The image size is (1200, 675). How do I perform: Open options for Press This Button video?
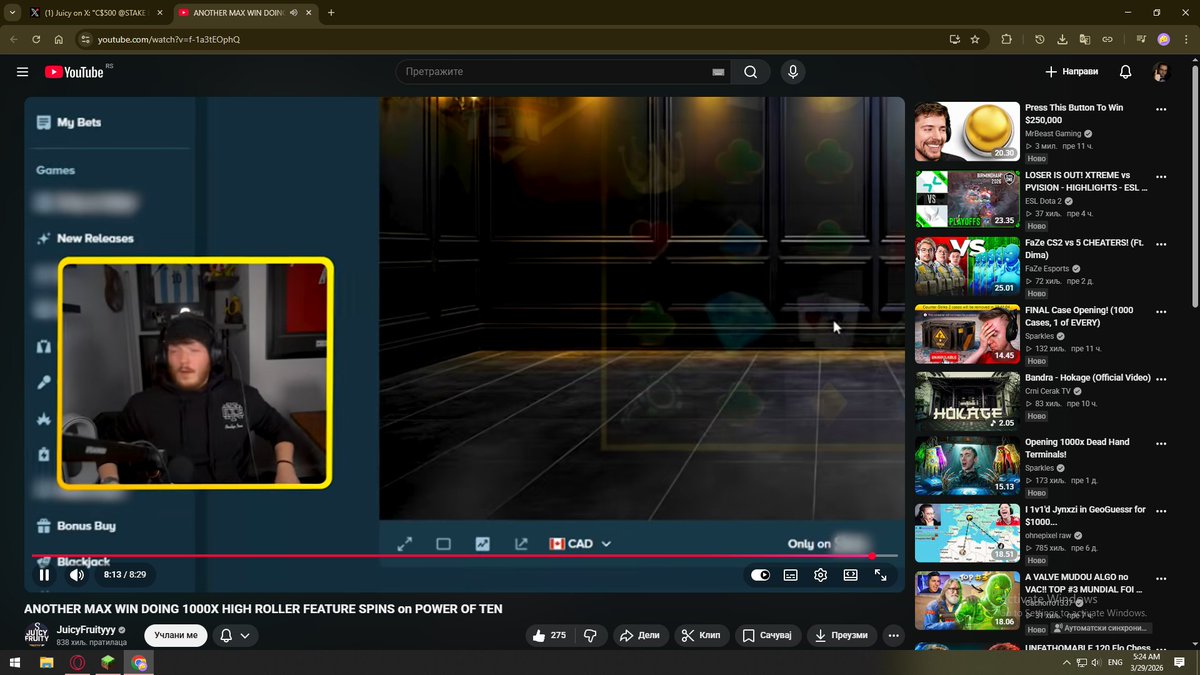(x=1161, y=109)
